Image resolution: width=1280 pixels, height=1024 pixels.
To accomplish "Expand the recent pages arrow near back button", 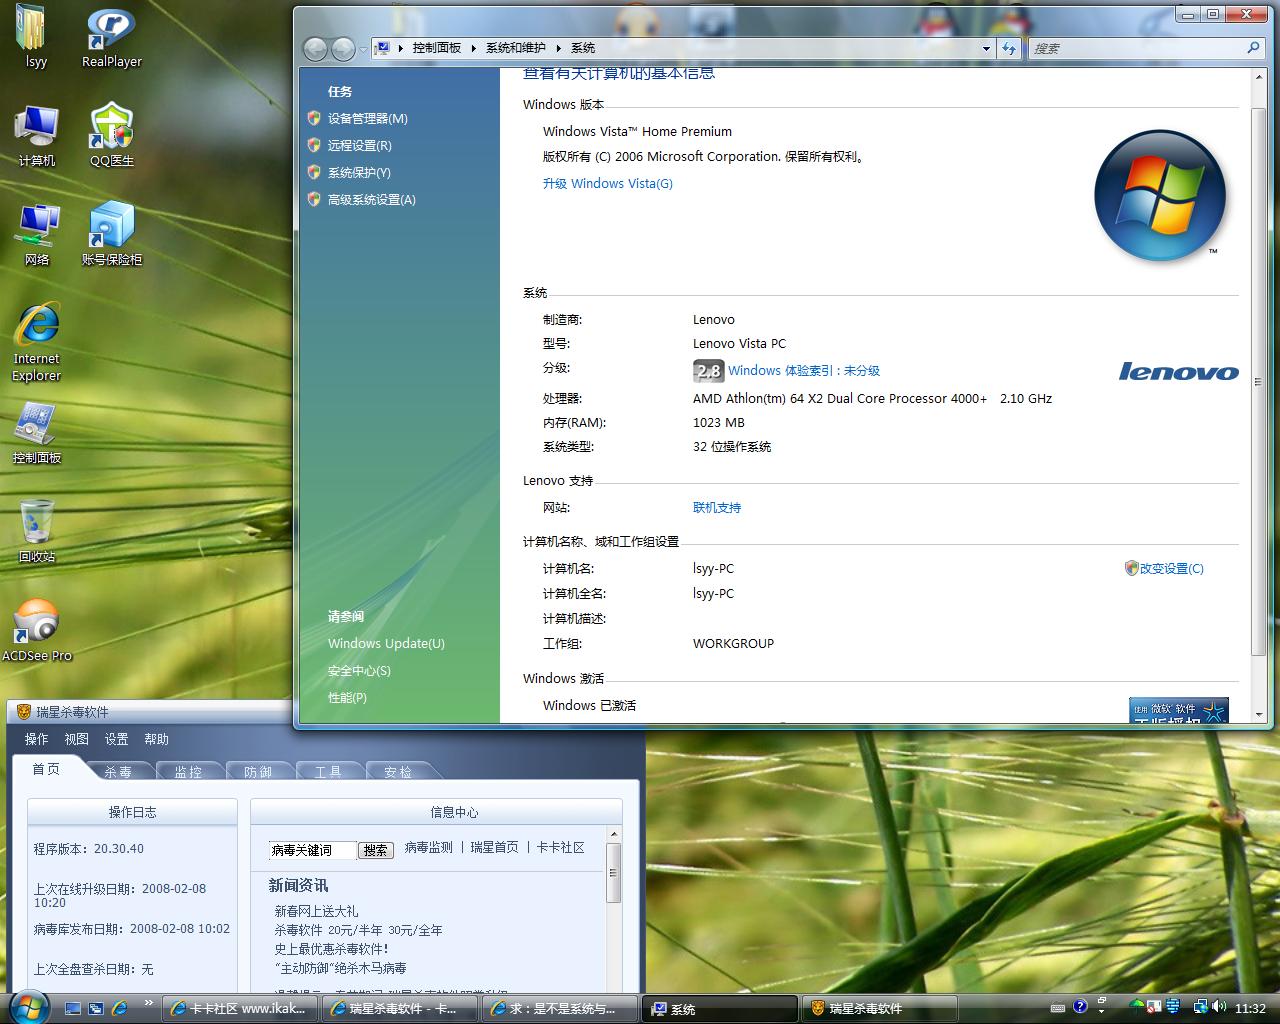I will tap(363, 49).
